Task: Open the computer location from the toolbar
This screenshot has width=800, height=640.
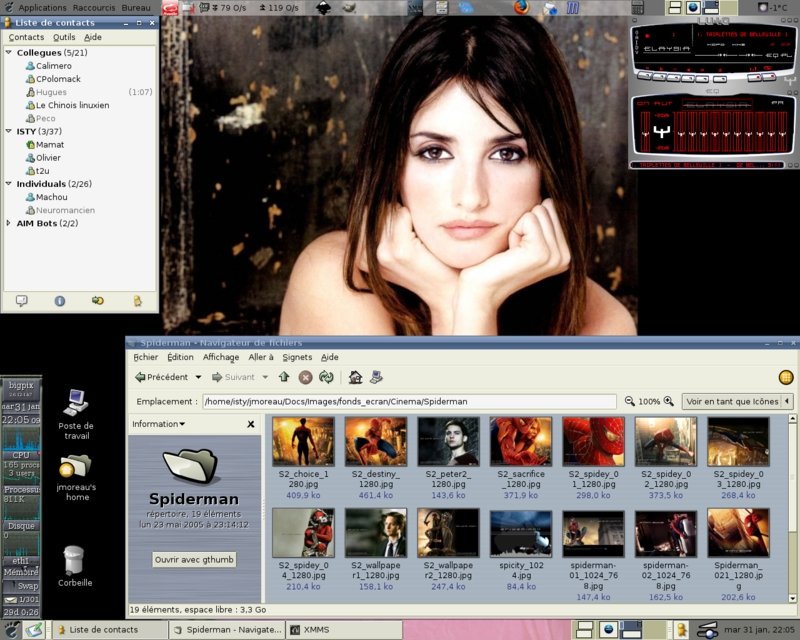Action: 377,378
